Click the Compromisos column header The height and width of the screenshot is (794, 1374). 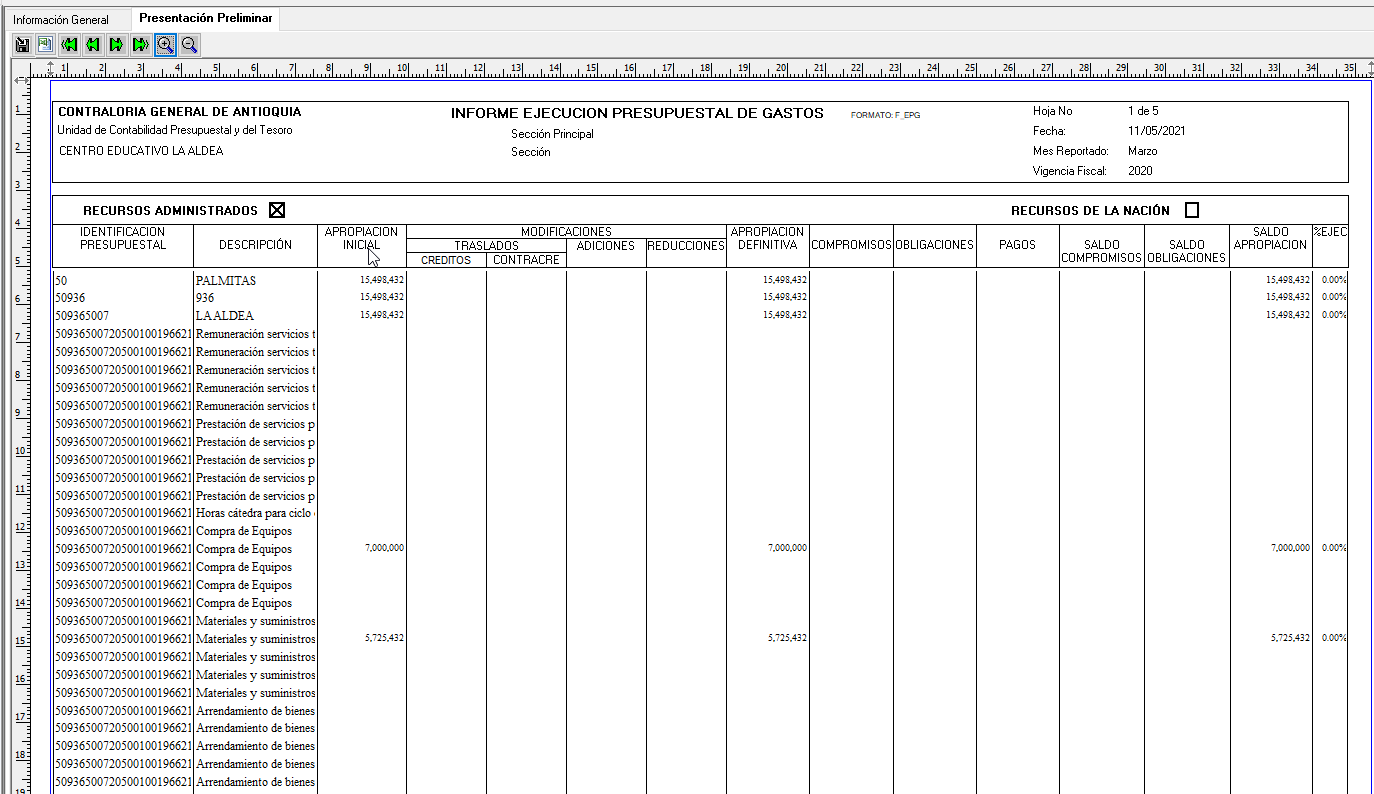pos(851,245)
